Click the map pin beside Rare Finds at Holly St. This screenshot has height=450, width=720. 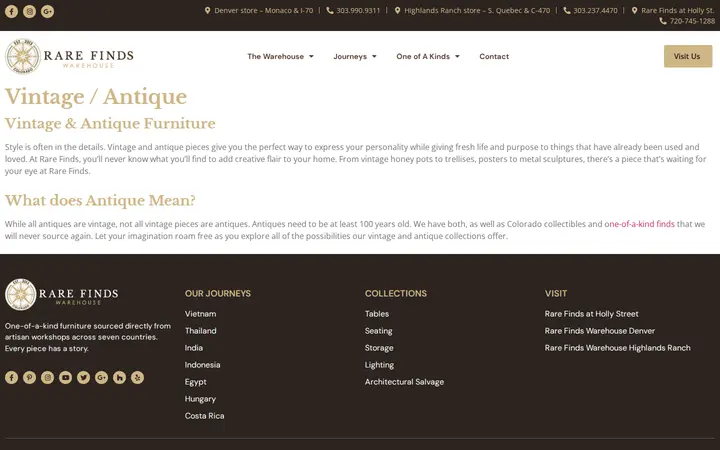click(635, 10)
